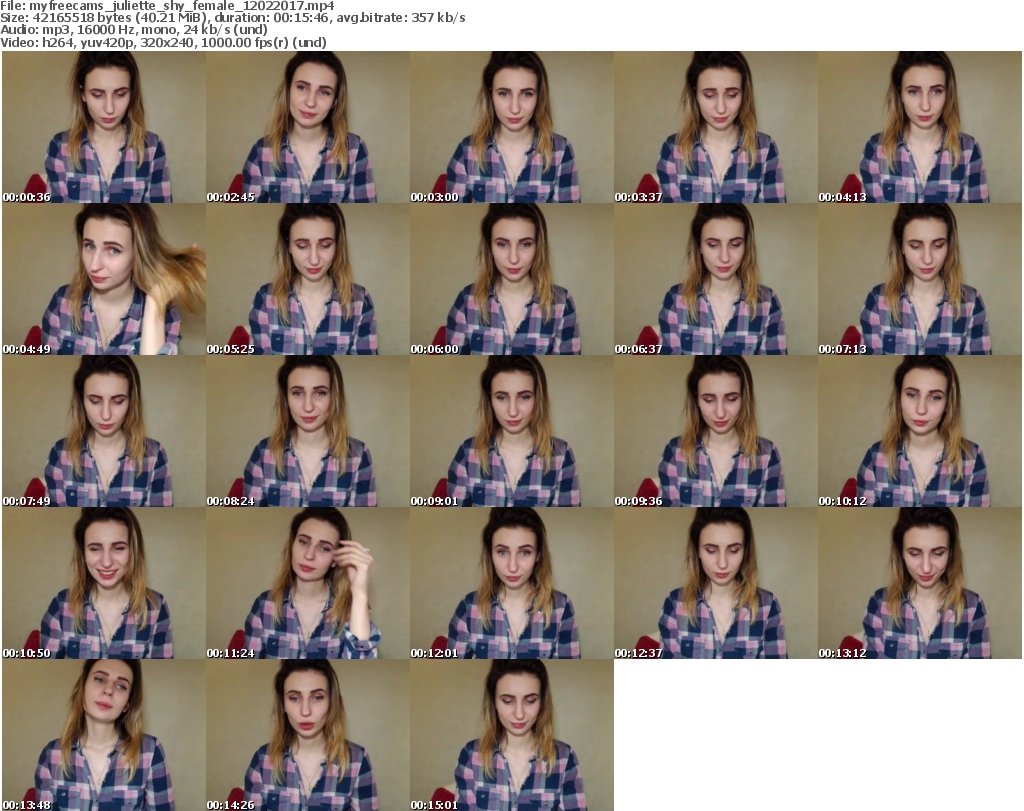Select the tilted-head frame at 00:13:48

click(104, 735)
